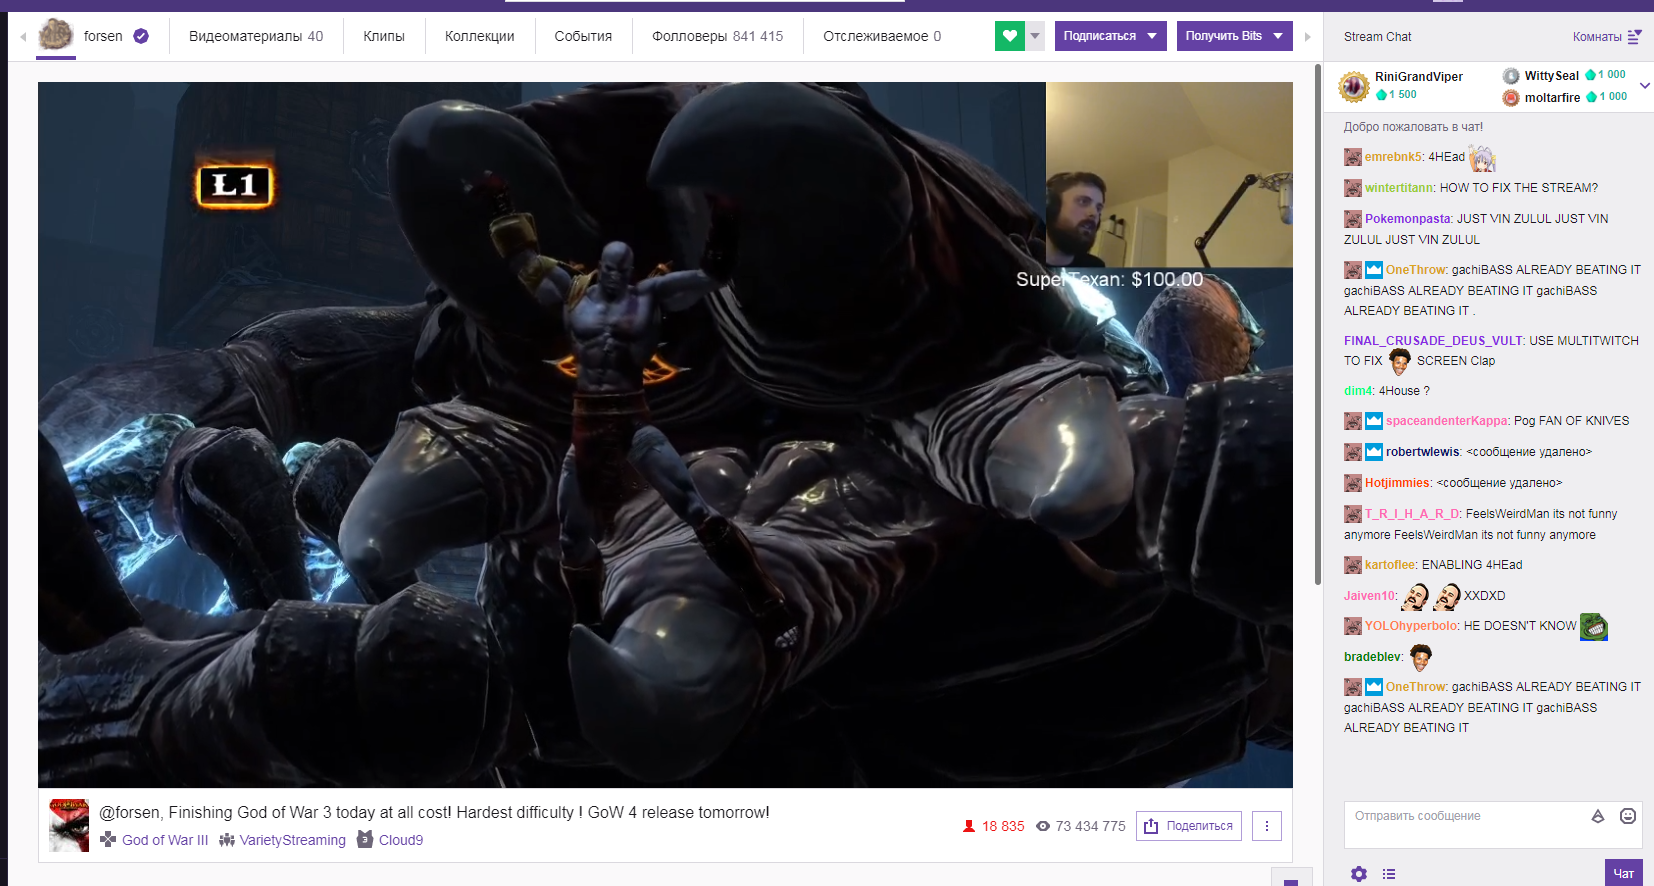Reveal robertwlewis's deleted message
This screenshot has width=1654, height=886.
pos(1529,452)
